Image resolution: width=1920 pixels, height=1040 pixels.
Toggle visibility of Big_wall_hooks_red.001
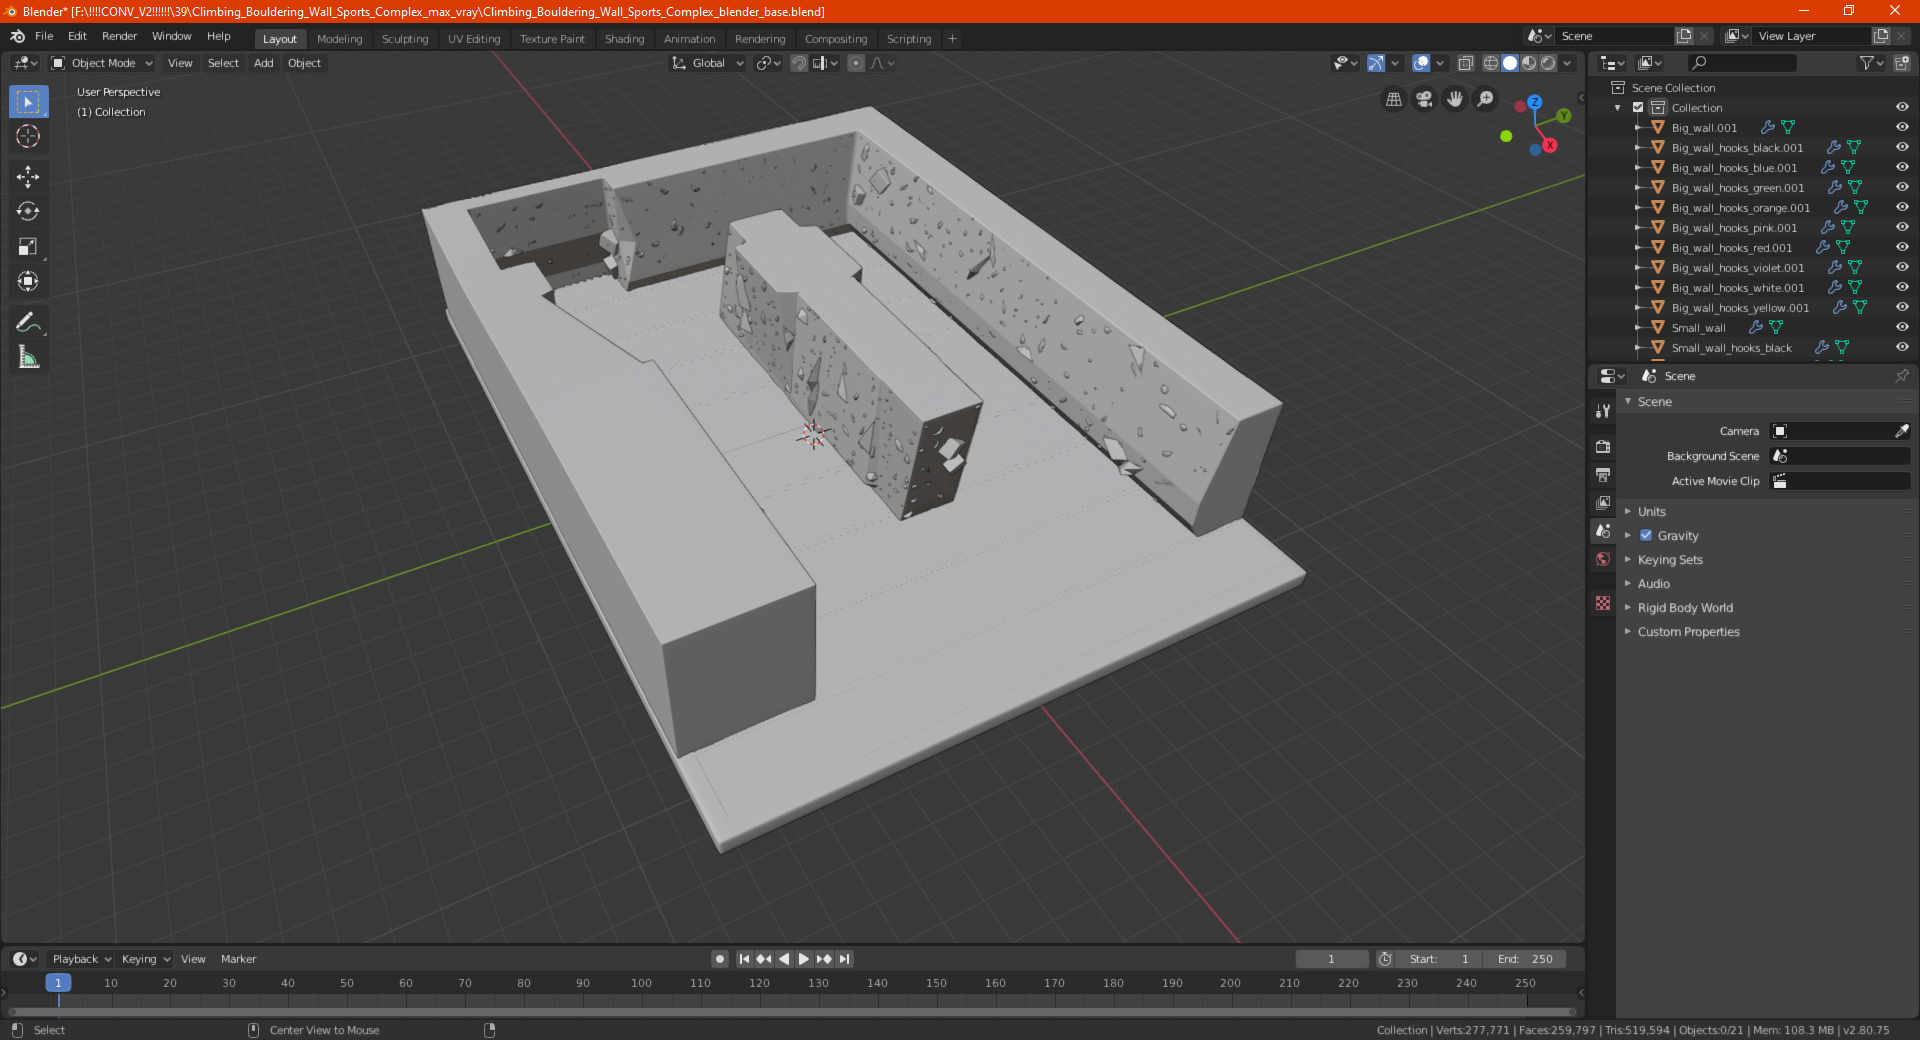(x=1902, y=247)
